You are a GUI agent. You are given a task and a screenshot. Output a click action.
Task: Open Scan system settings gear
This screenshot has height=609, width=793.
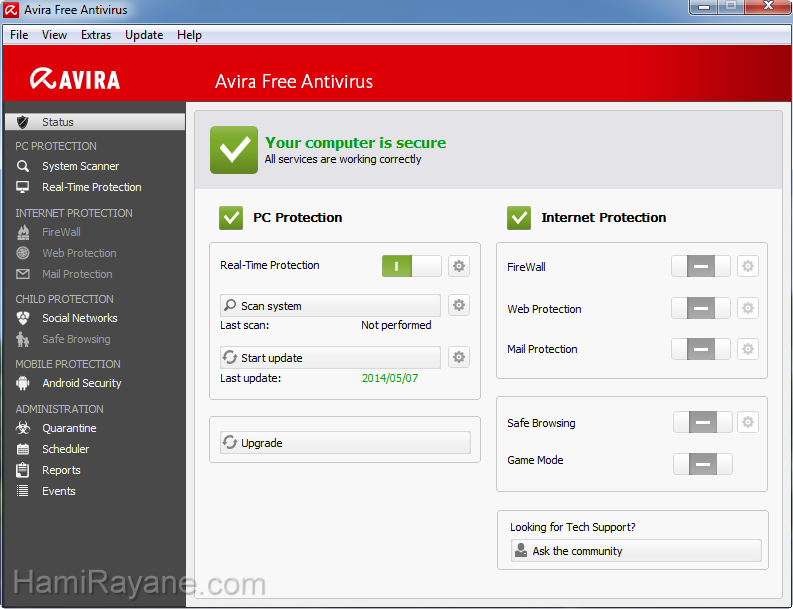(459, 305)
